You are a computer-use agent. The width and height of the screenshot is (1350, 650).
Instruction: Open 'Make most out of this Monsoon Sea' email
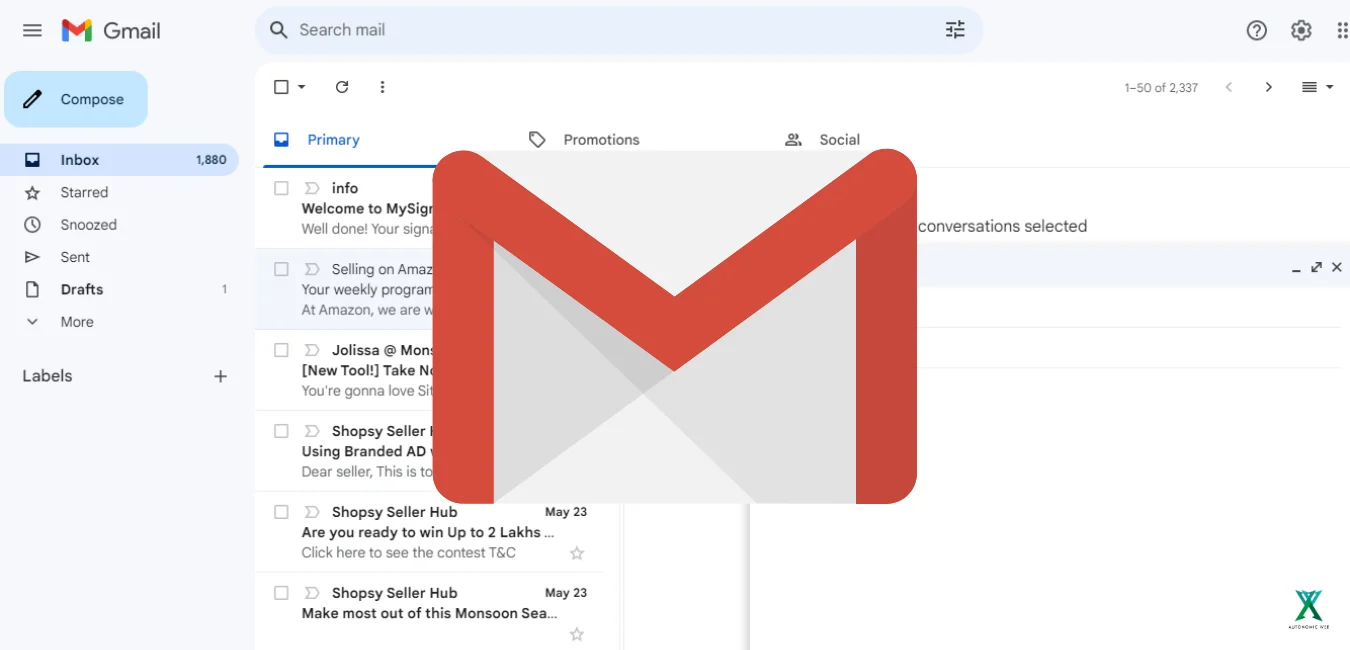[430, 613]
